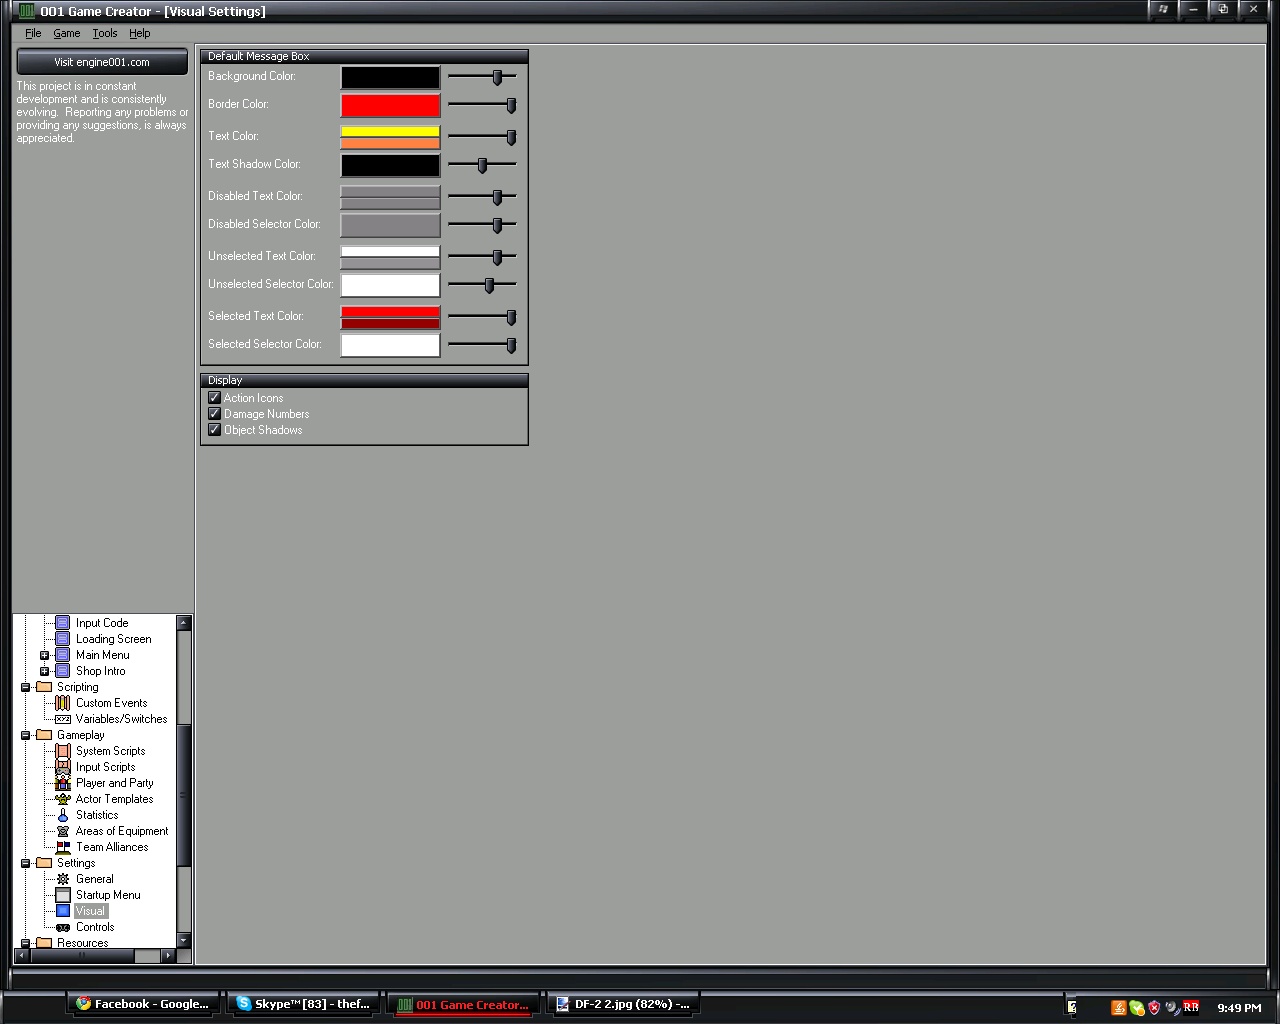Click the Text Shadow Color slider
This screenshot has height=1024, width=1280.
coord(482,165)
